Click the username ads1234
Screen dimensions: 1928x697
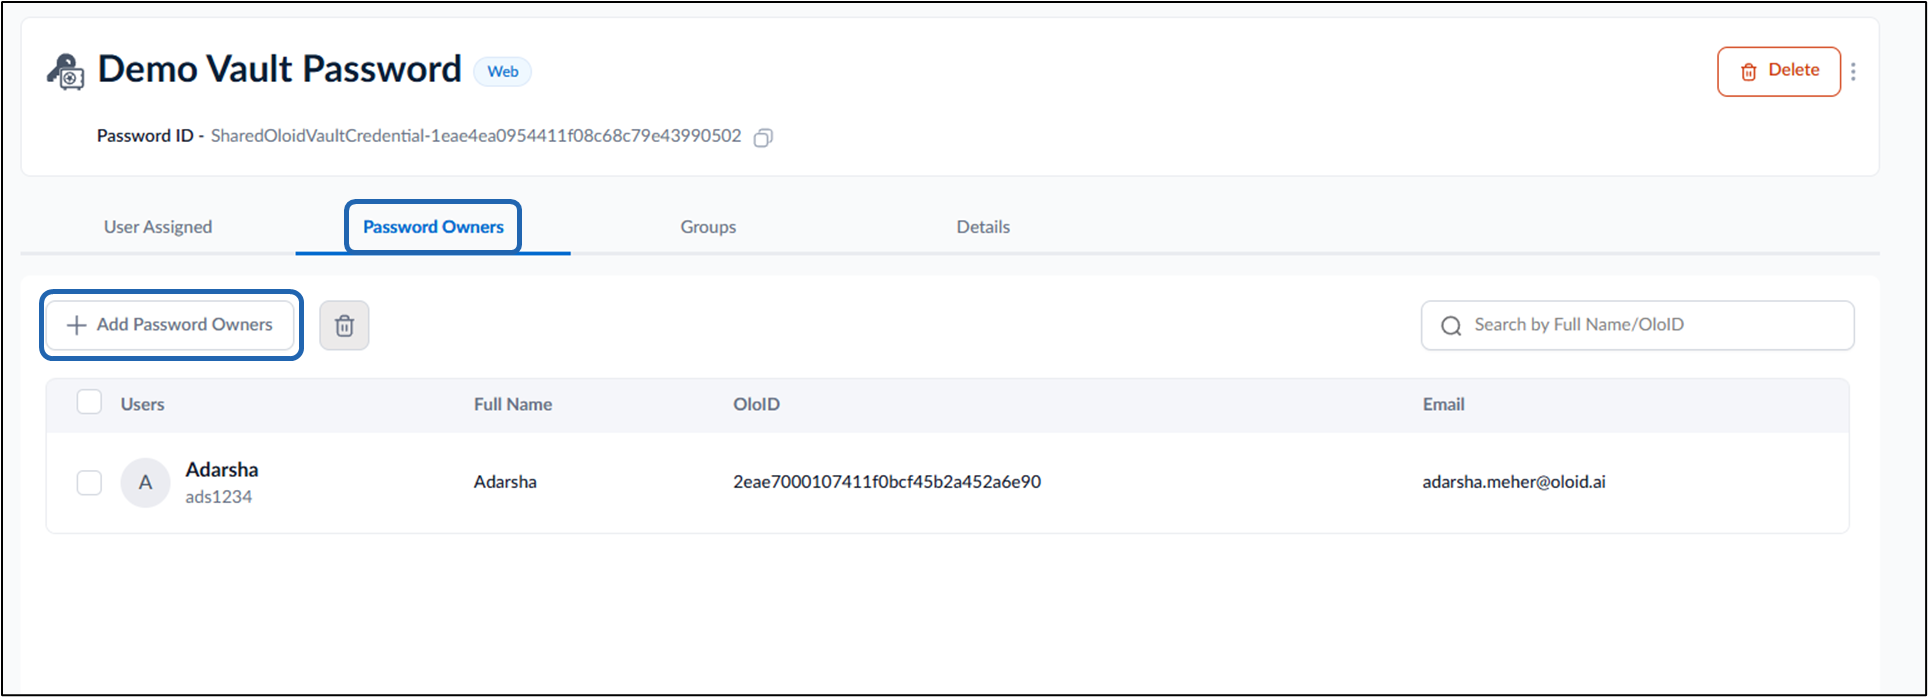click(219, 497)
